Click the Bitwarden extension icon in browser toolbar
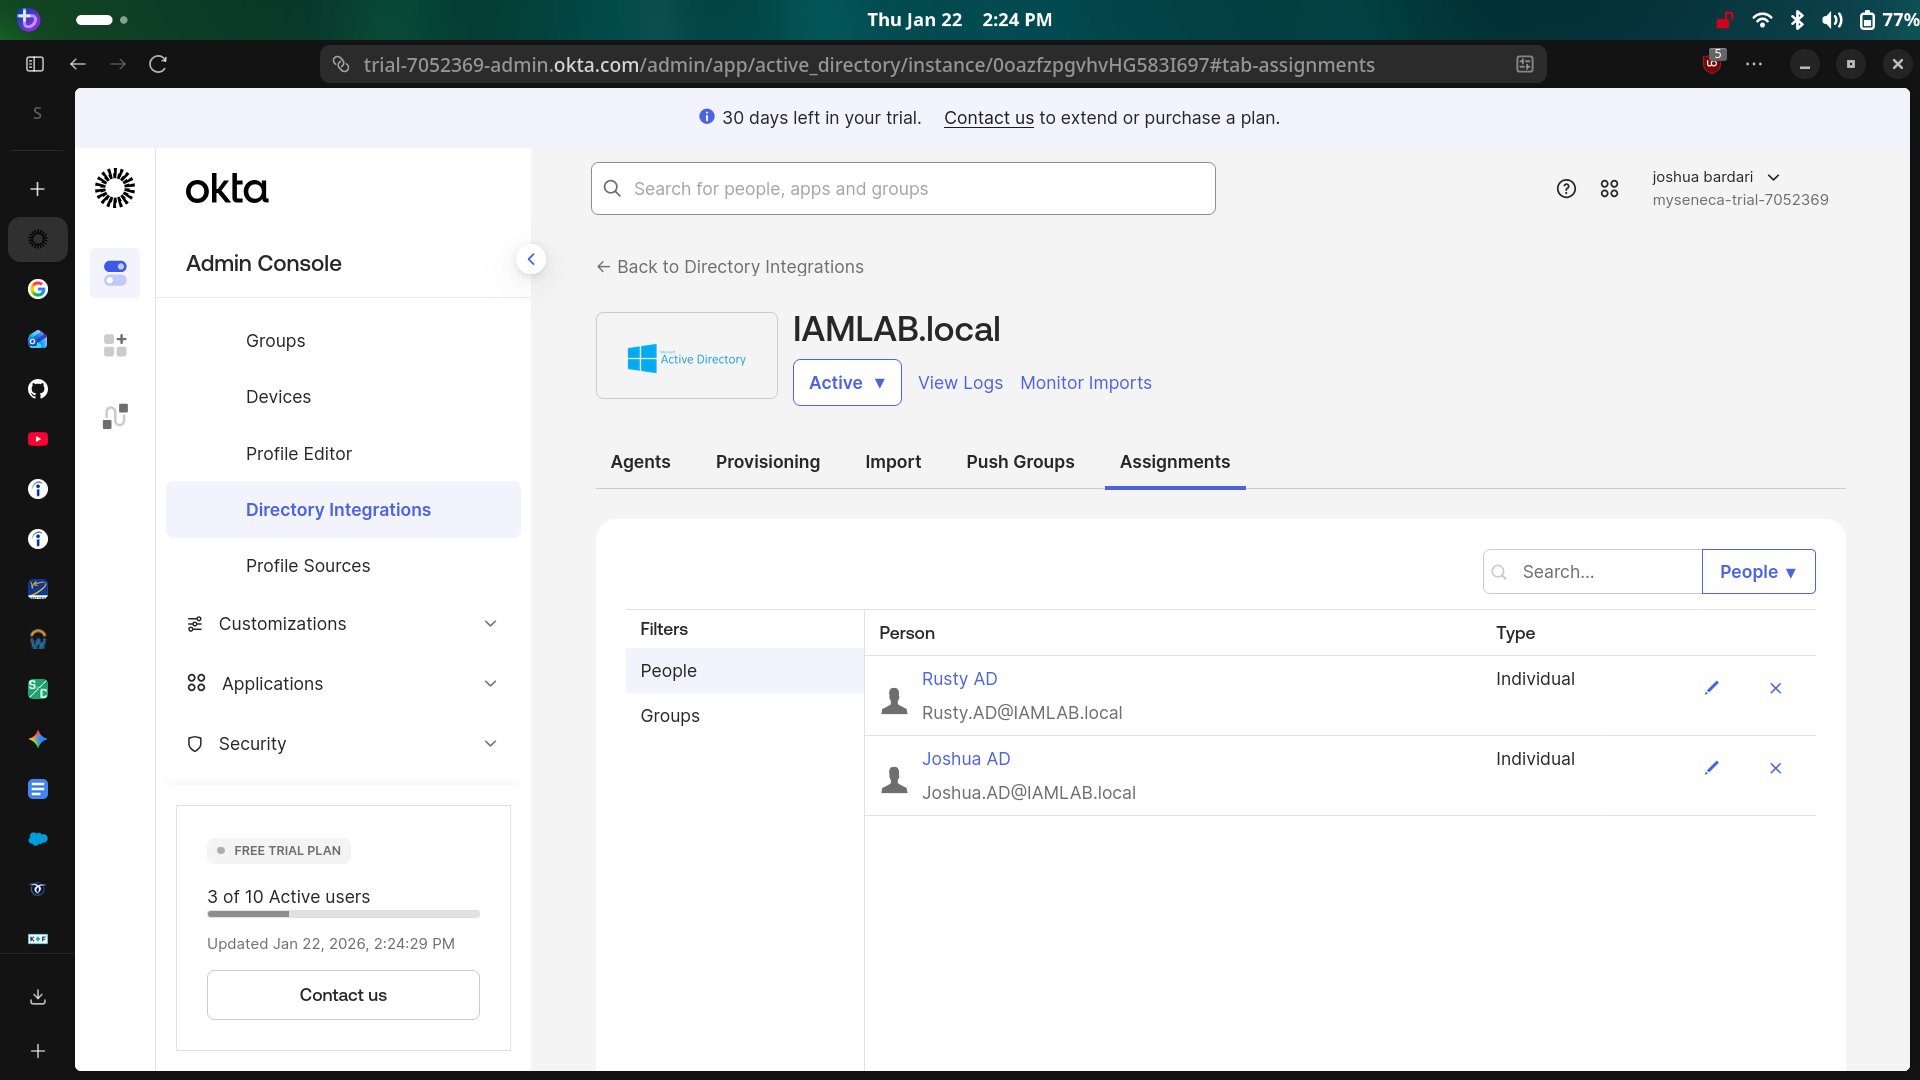The width and height of the screenshot is (1920, 1080). pyautogui.click(x=1710, y=63)
